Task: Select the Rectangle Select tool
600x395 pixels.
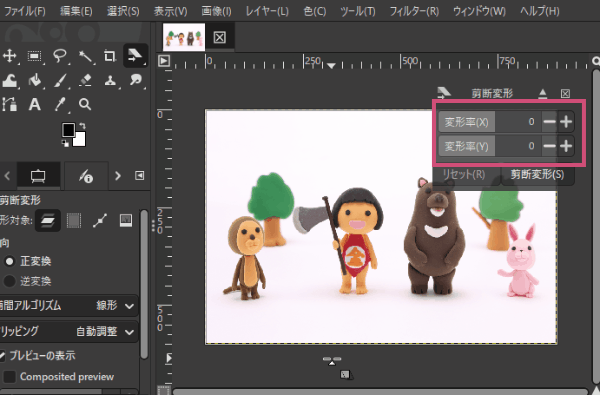Action: pos(34,57)
